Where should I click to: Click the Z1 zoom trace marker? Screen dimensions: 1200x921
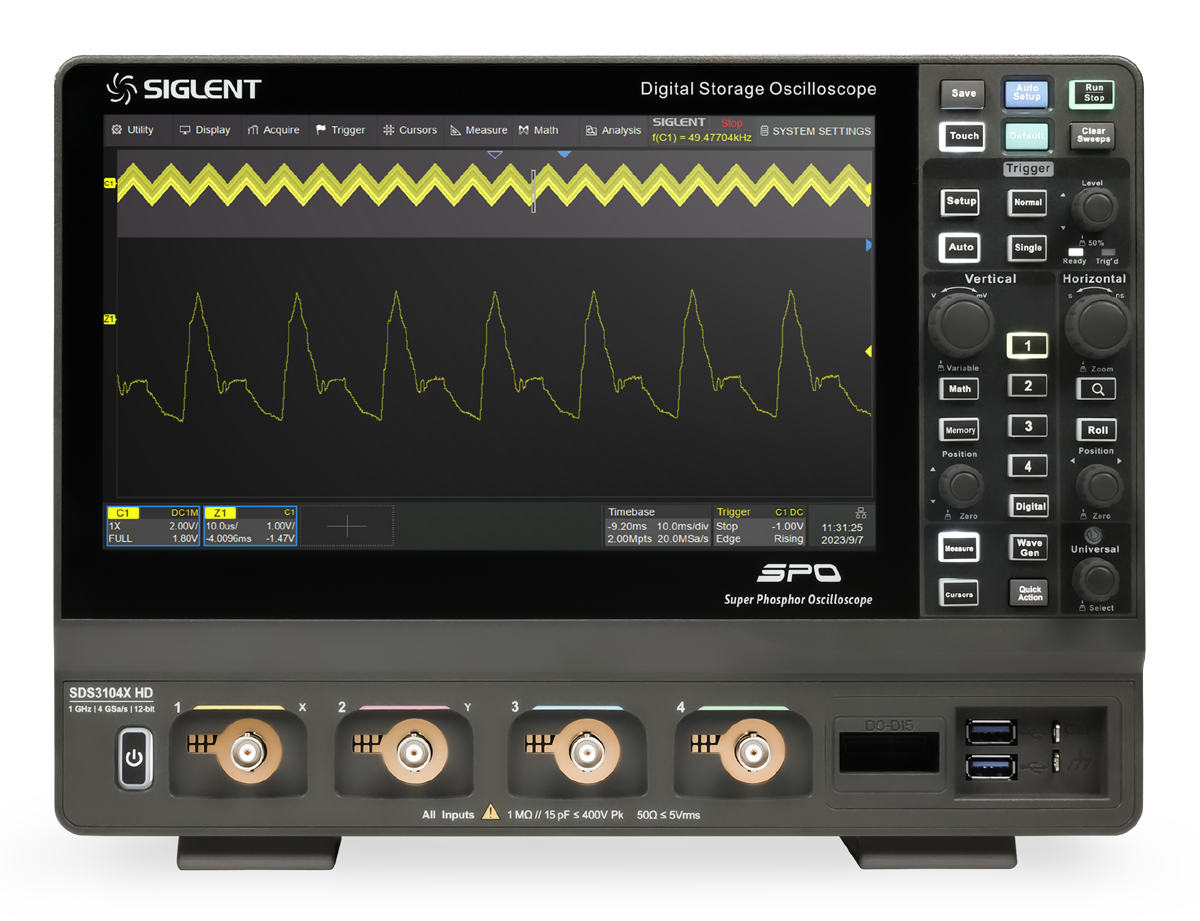point(109,319)
